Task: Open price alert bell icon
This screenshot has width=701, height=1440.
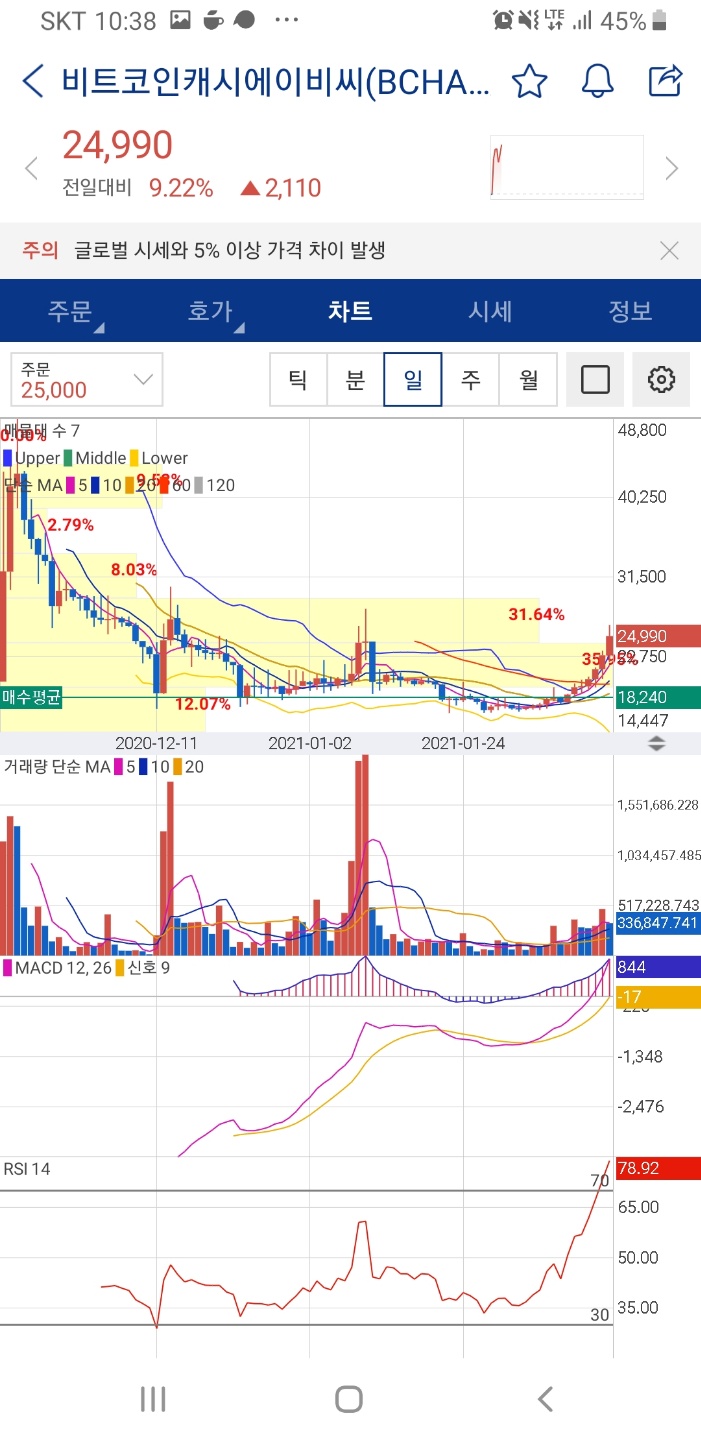Action: pyautogui.click(x=598, y=81)
